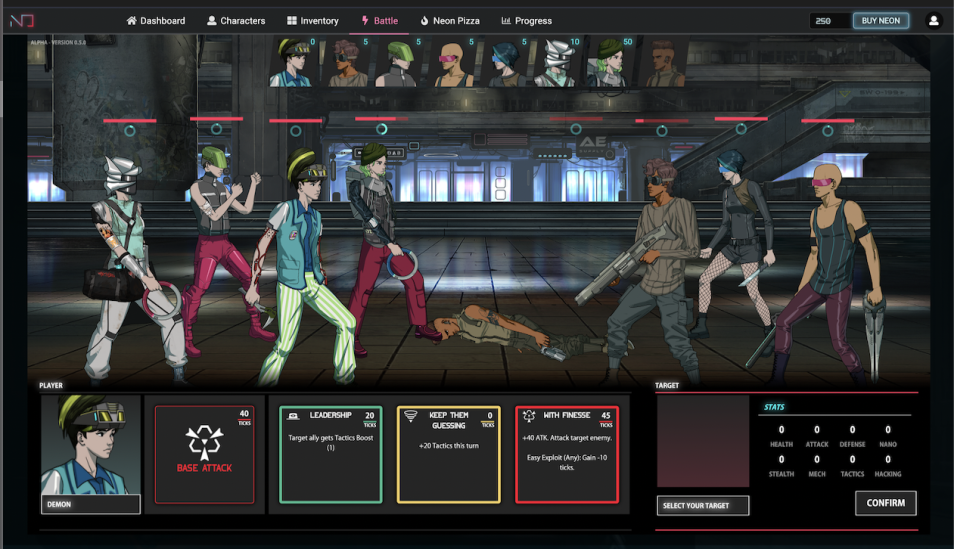The image size is (954, 549).
Task: Click the 250 neon balance field
Action: click(829, 21)
